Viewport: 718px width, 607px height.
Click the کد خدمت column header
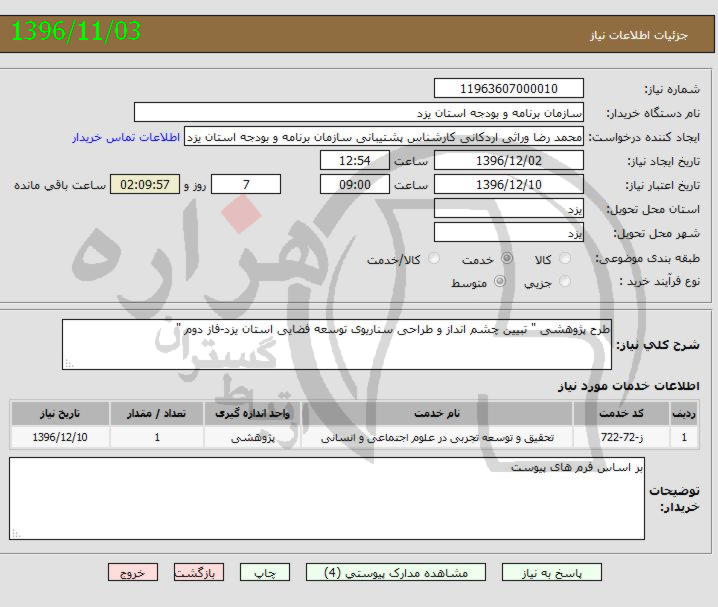click(x=621, y=413)
